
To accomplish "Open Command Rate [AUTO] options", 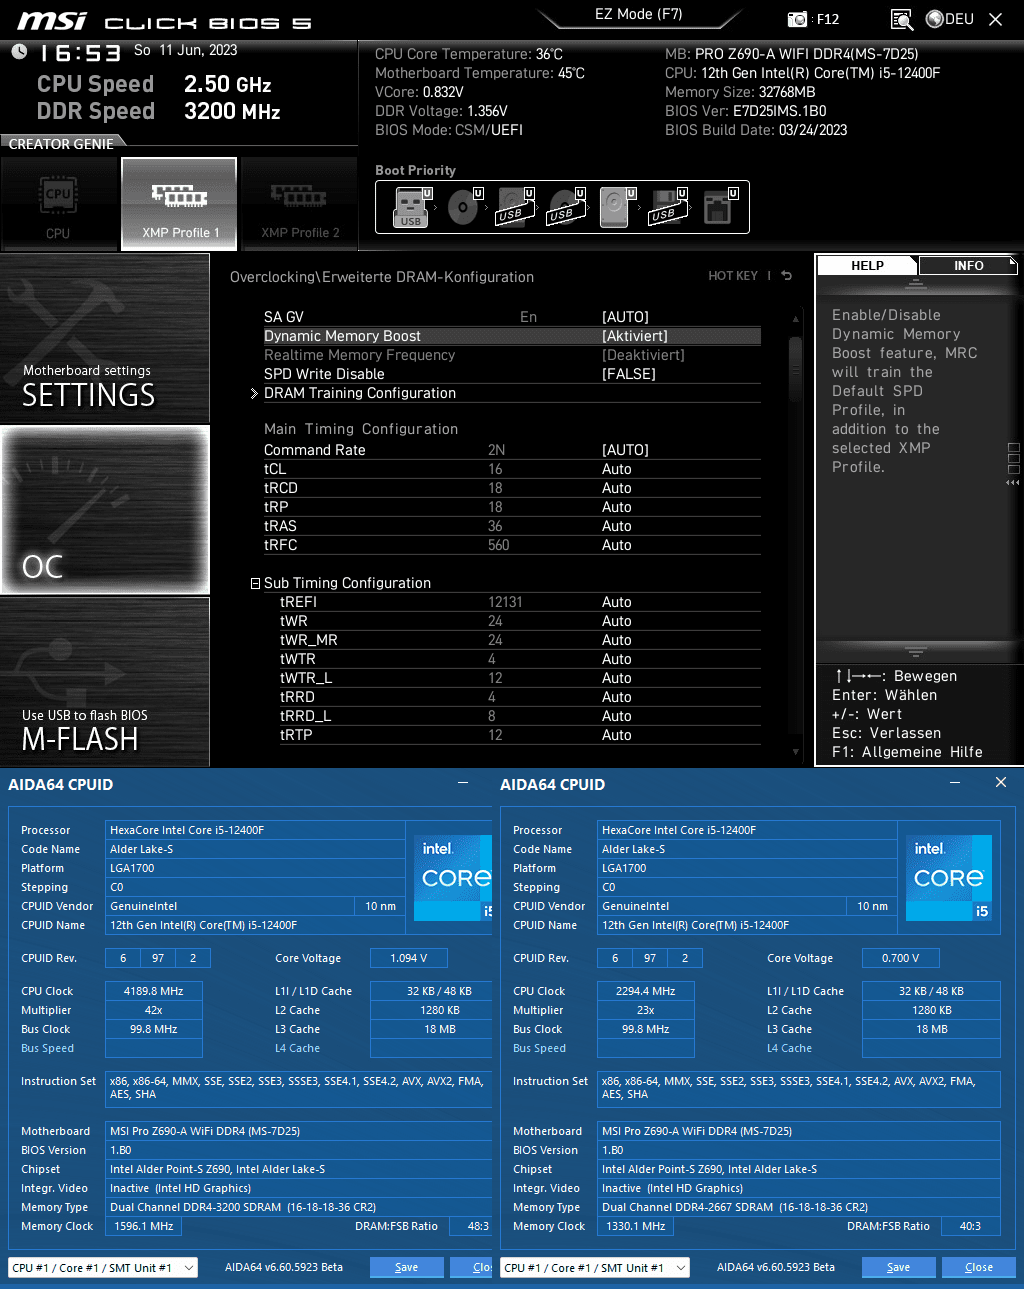I will point(625,450).
